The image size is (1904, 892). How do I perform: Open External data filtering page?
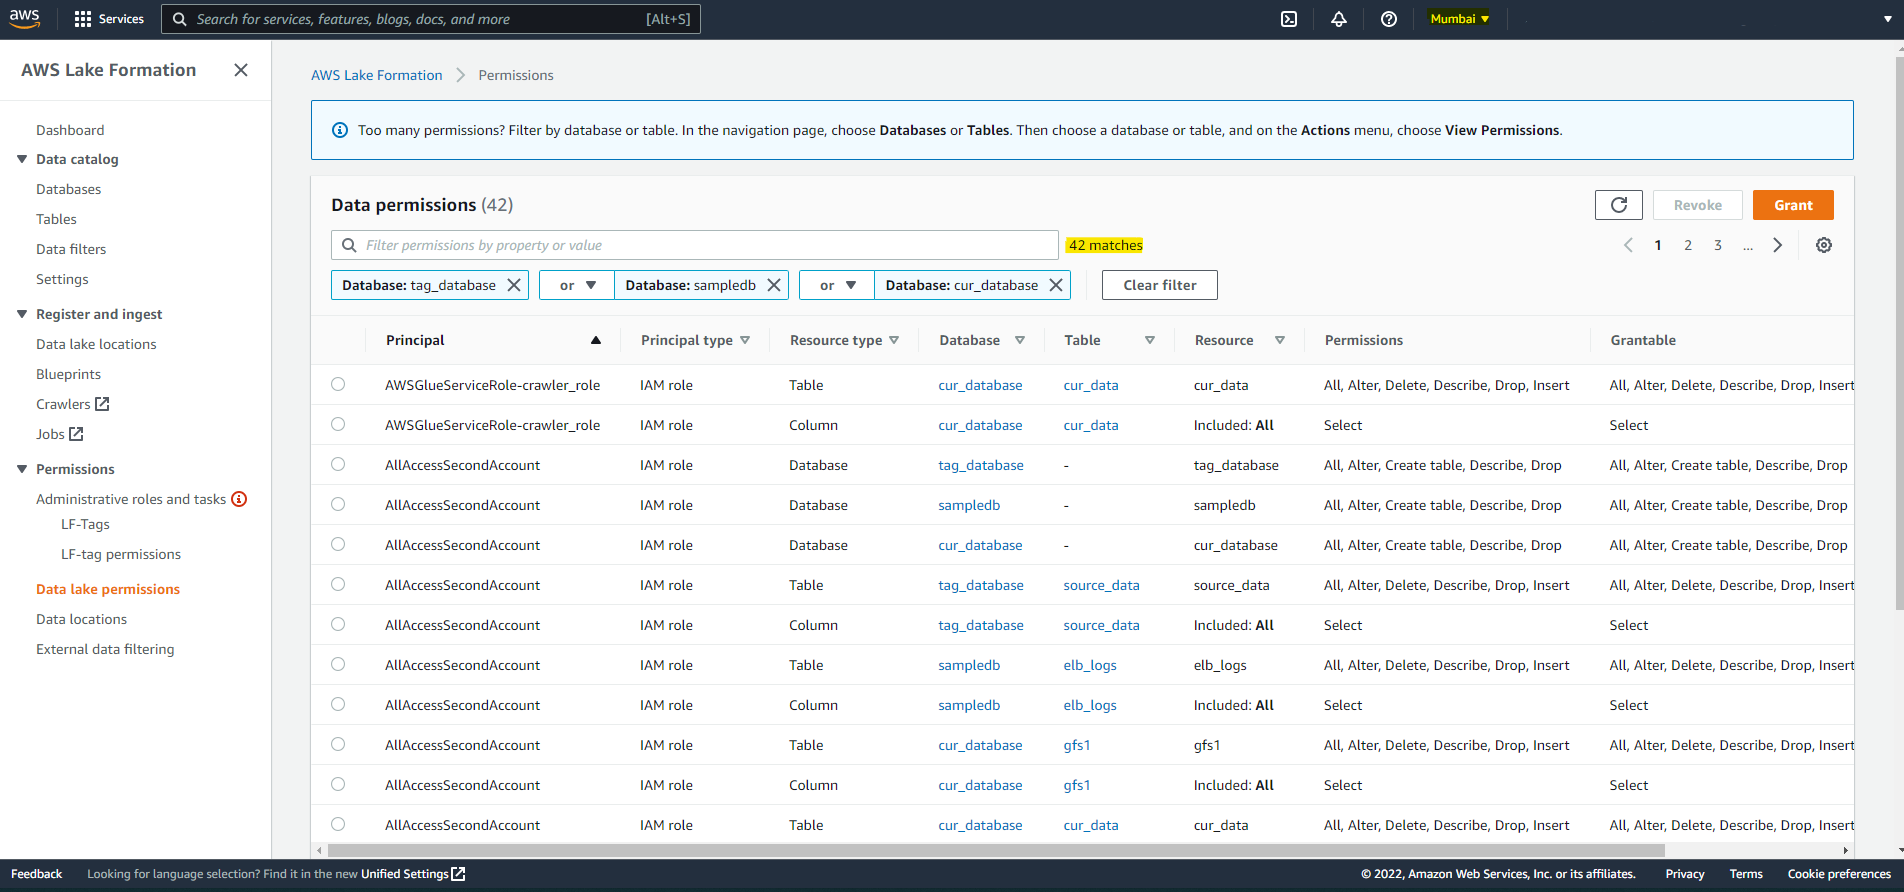pos(105,649)
